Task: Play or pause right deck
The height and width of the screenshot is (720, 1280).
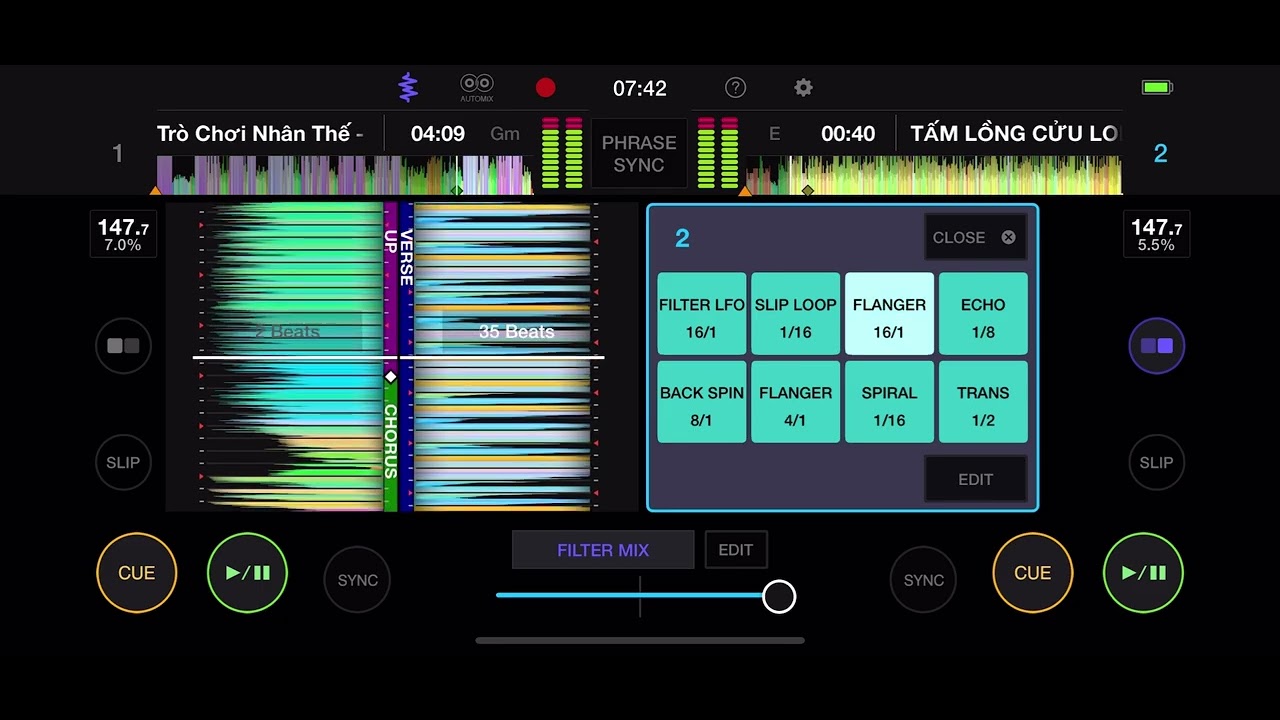Action: coord(1143,573)
